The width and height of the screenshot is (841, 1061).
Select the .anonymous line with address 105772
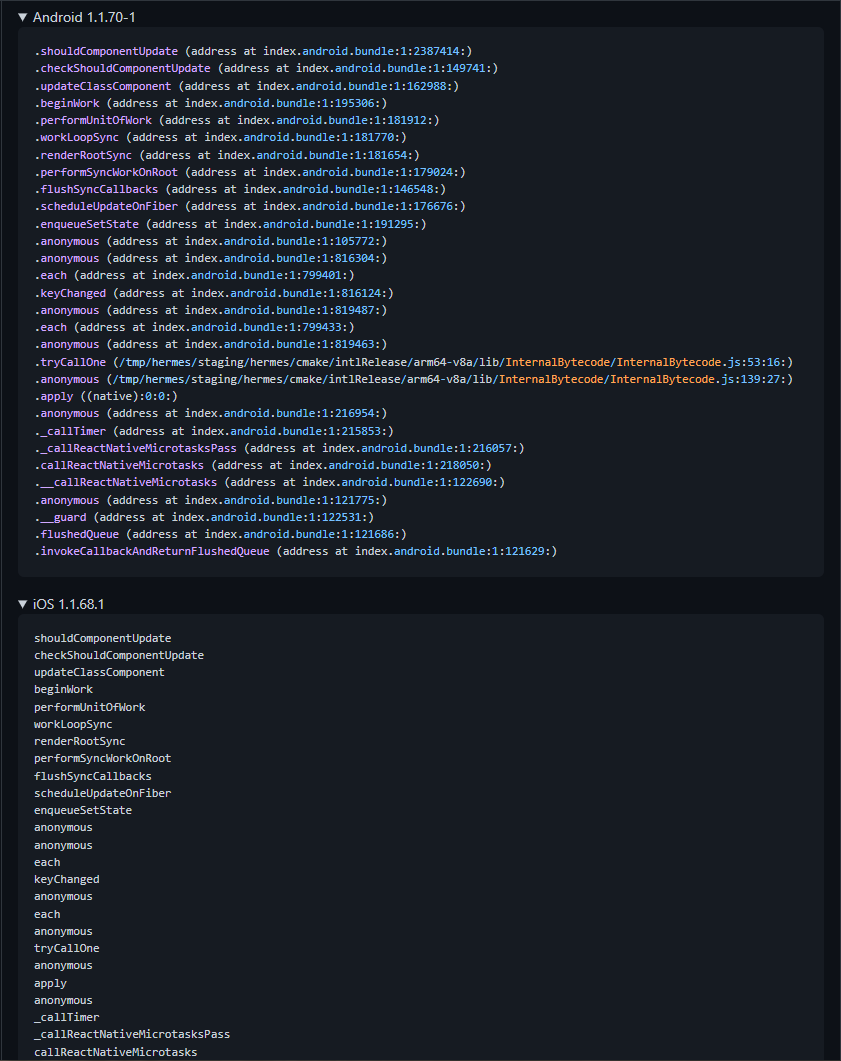[x=211, y=241]
